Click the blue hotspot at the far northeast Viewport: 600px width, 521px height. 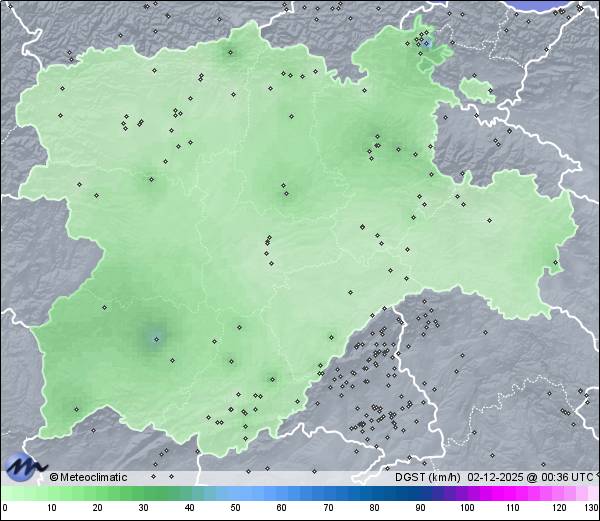(427, 43)
